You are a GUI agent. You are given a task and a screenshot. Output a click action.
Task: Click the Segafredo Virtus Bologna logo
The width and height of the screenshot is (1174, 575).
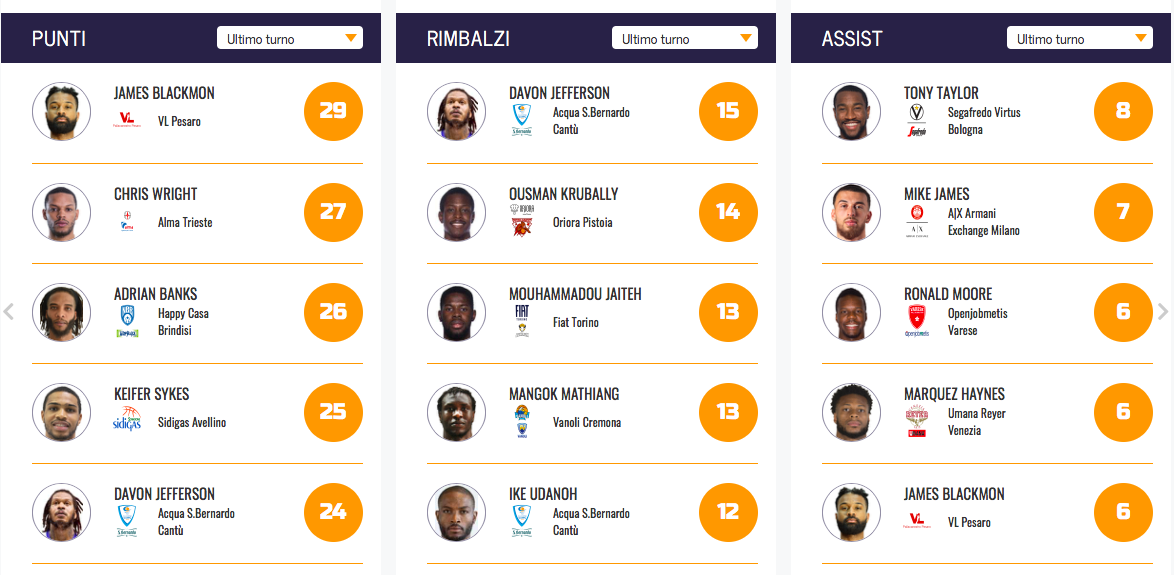coord(917,121)
